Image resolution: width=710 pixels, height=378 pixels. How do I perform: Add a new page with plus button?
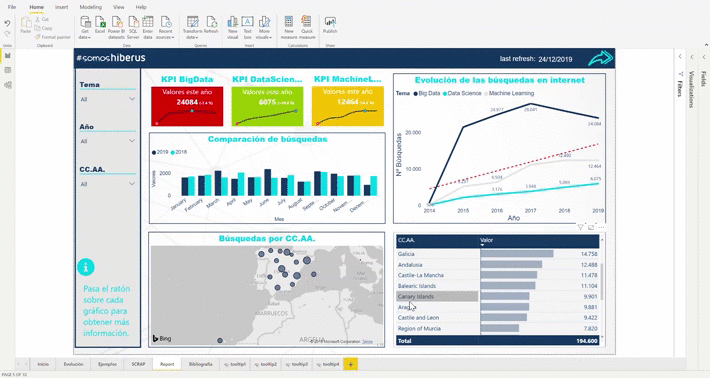pyautogui.click(x=350, y=364)
